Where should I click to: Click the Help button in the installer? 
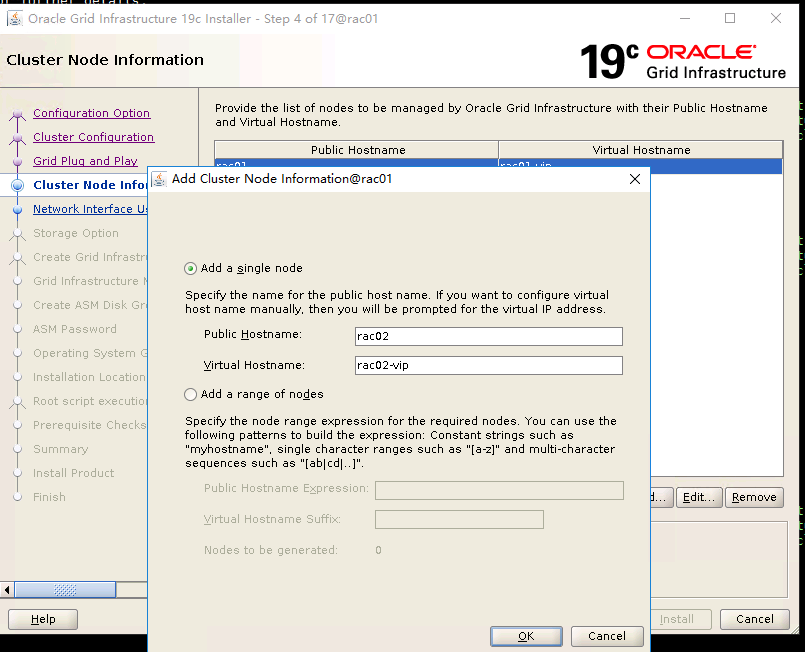[x=43, y=619]
